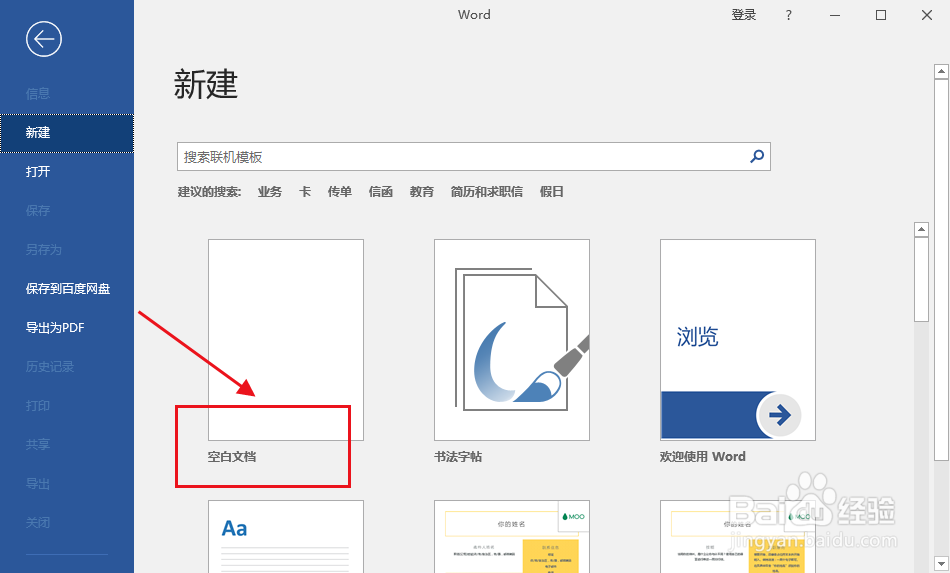Select the middle MOO resume template thumbnail
Screen dimensions: 950x573
tap(512, 537)
